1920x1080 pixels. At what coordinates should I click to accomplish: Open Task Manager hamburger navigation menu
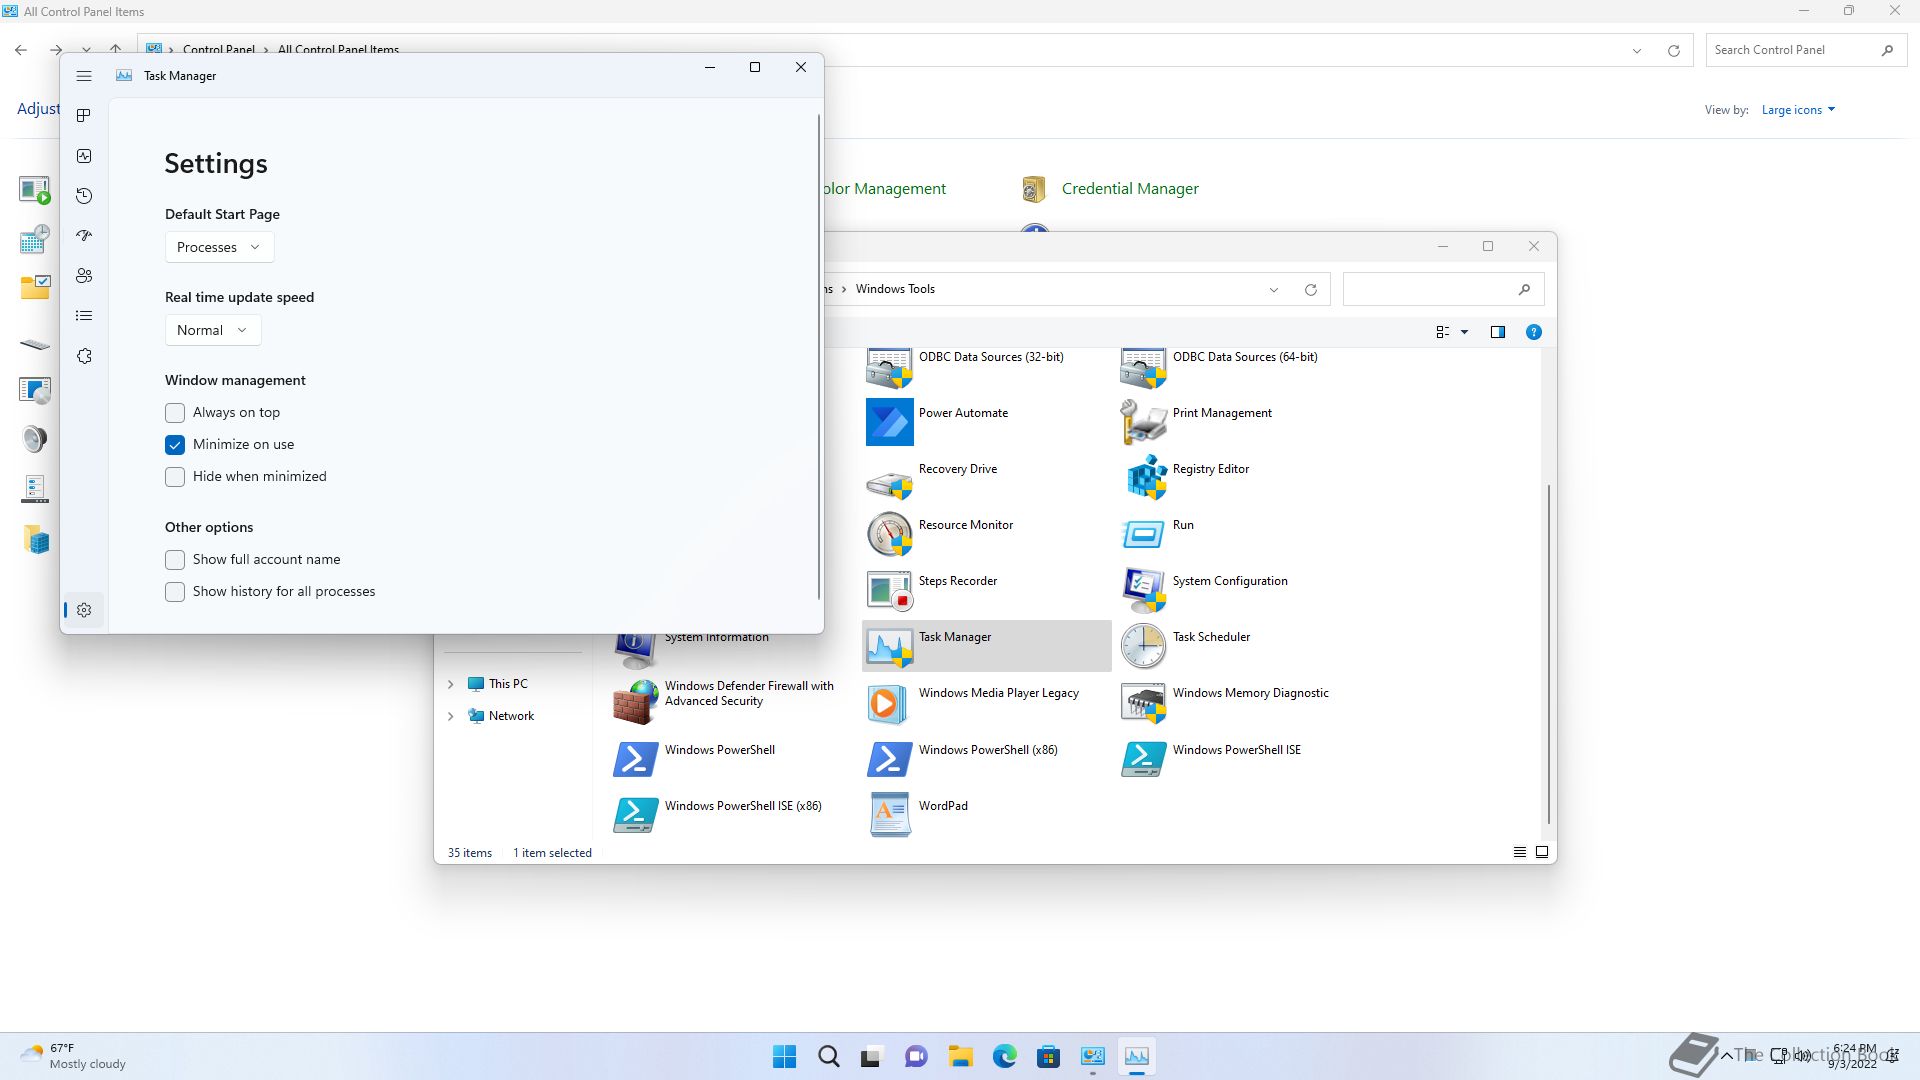pyautogui.click(x=84, y=76)
